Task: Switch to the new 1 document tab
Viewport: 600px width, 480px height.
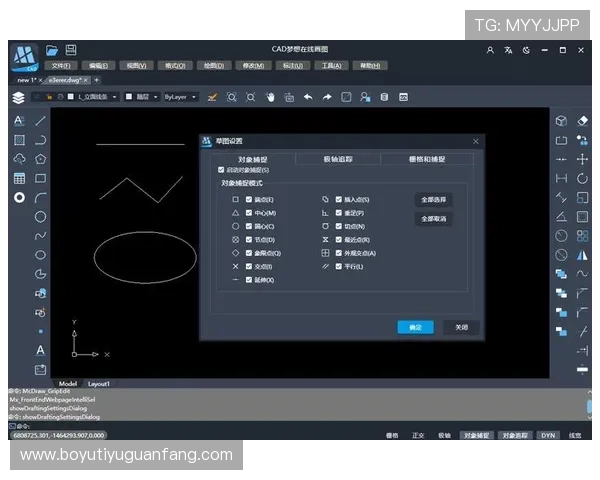Action: 26,80
